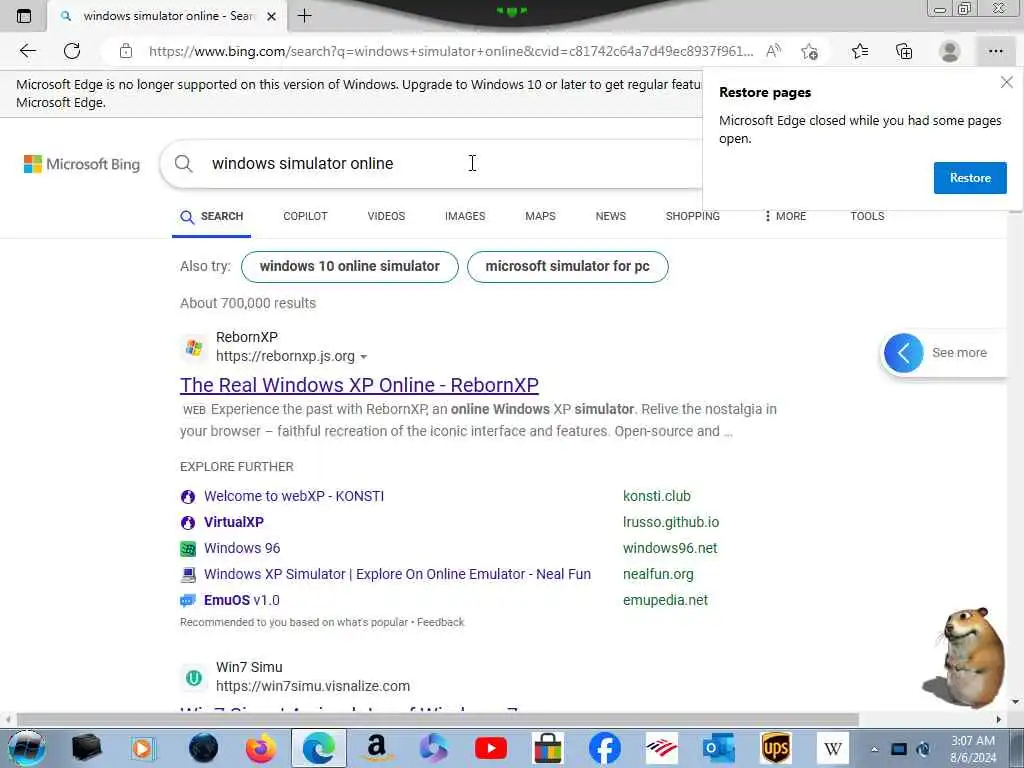The width and height of the screenshot is (1024, 768).
Task: Open the Favorites list icon
Action: point(860,51)
